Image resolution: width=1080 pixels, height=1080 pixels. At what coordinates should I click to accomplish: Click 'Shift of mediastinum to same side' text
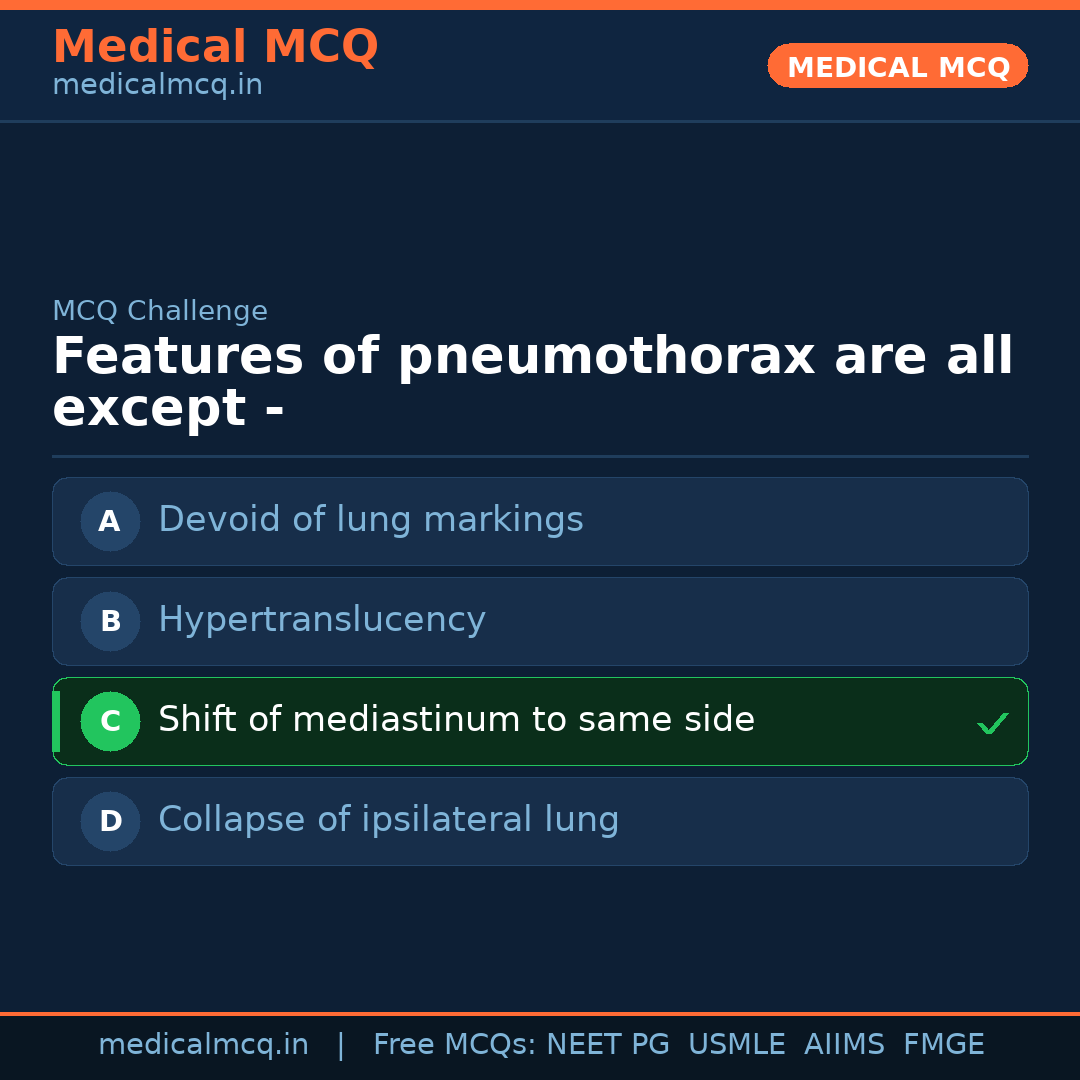(x=456, y=720)
